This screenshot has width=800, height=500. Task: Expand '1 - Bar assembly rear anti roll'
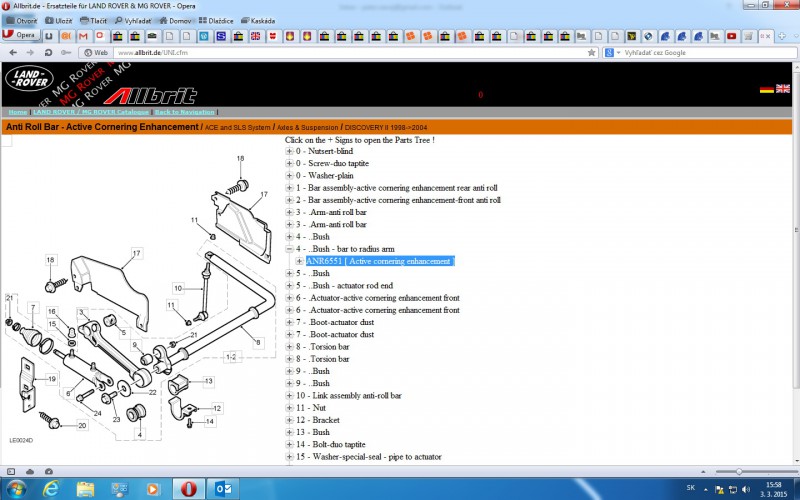coord(289,187)
